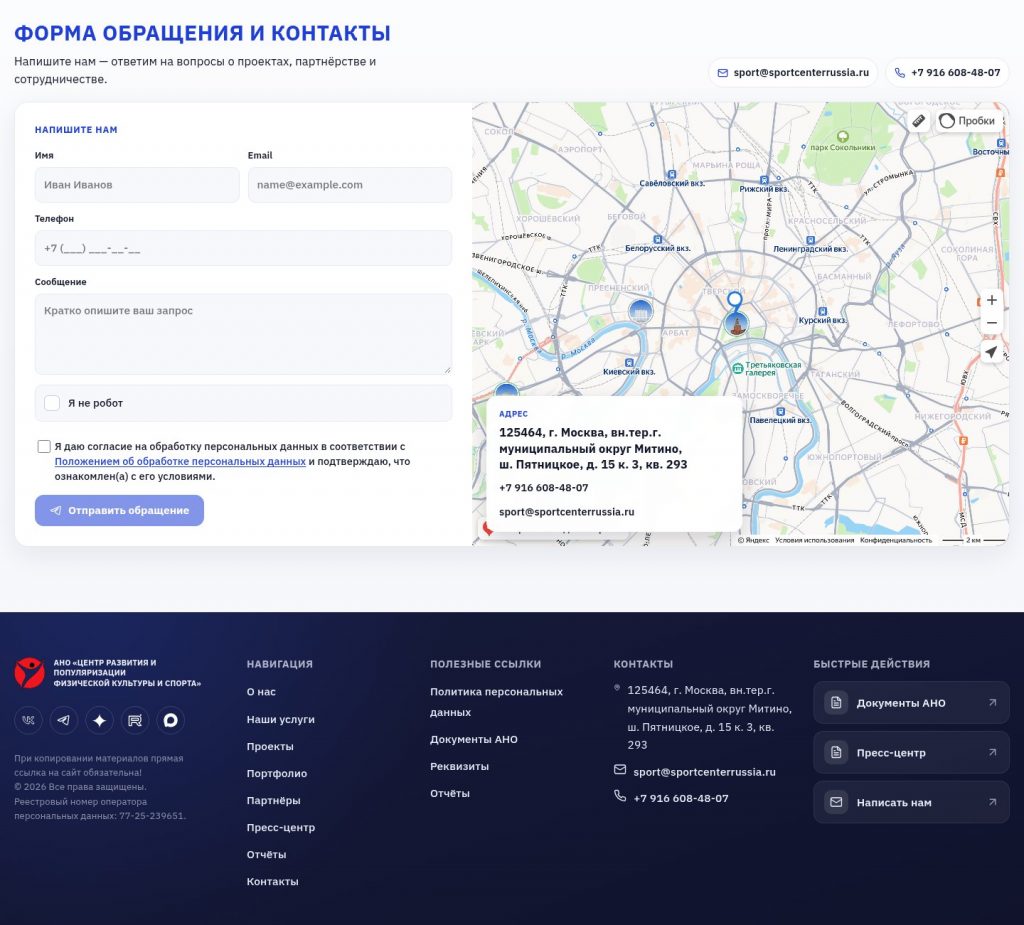Open "Отчёты" under Полезные ссылки

(450, 794)
